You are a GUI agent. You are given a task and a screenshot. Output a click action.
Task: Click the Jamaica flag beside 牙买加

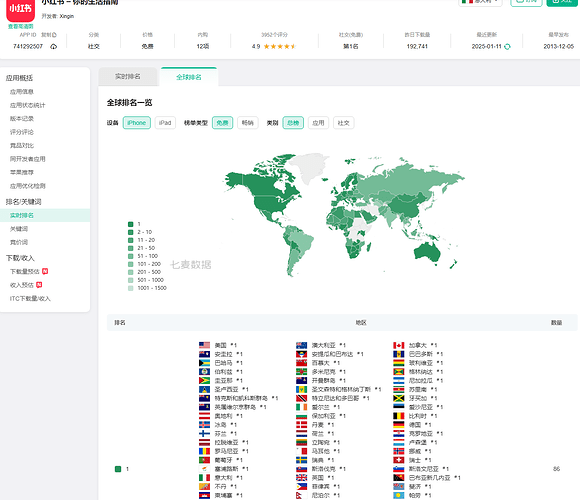pyautogui.click(x=398, y=398)
